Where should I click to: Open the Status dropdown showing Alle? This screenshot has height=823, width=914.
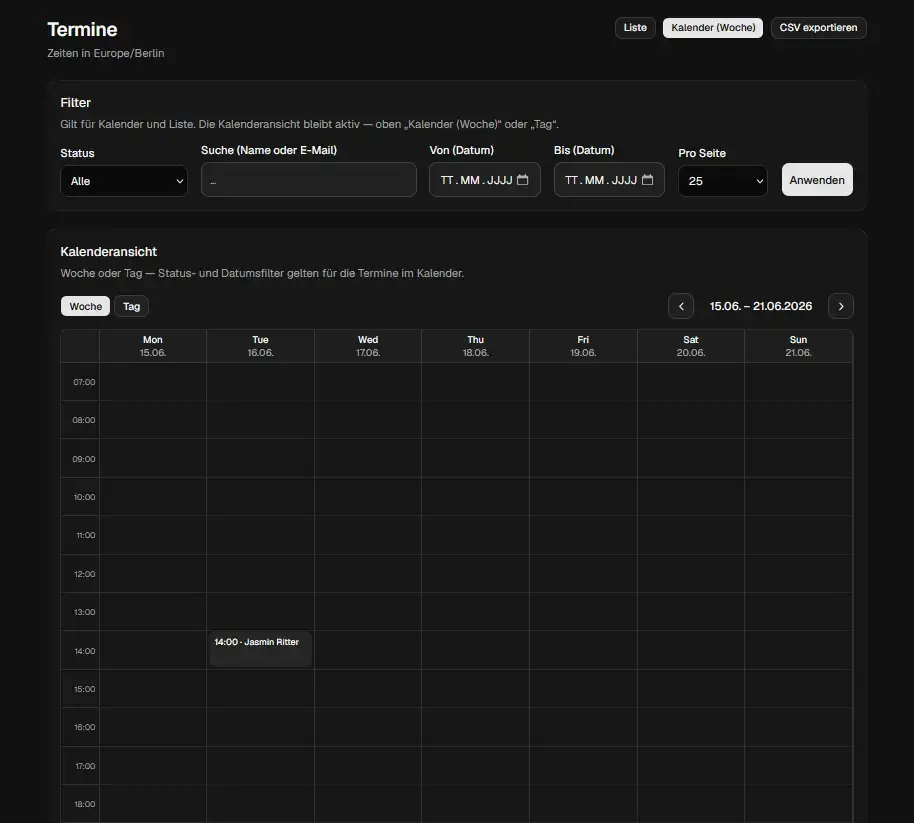(124, 181)
